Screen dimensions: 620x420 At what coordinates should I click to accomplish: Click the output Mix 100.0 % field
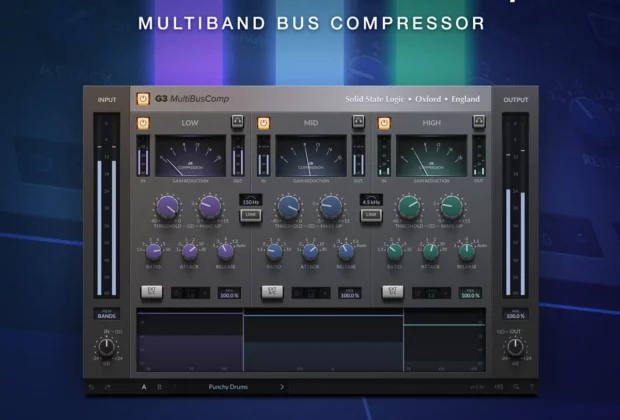pos(516,314)
